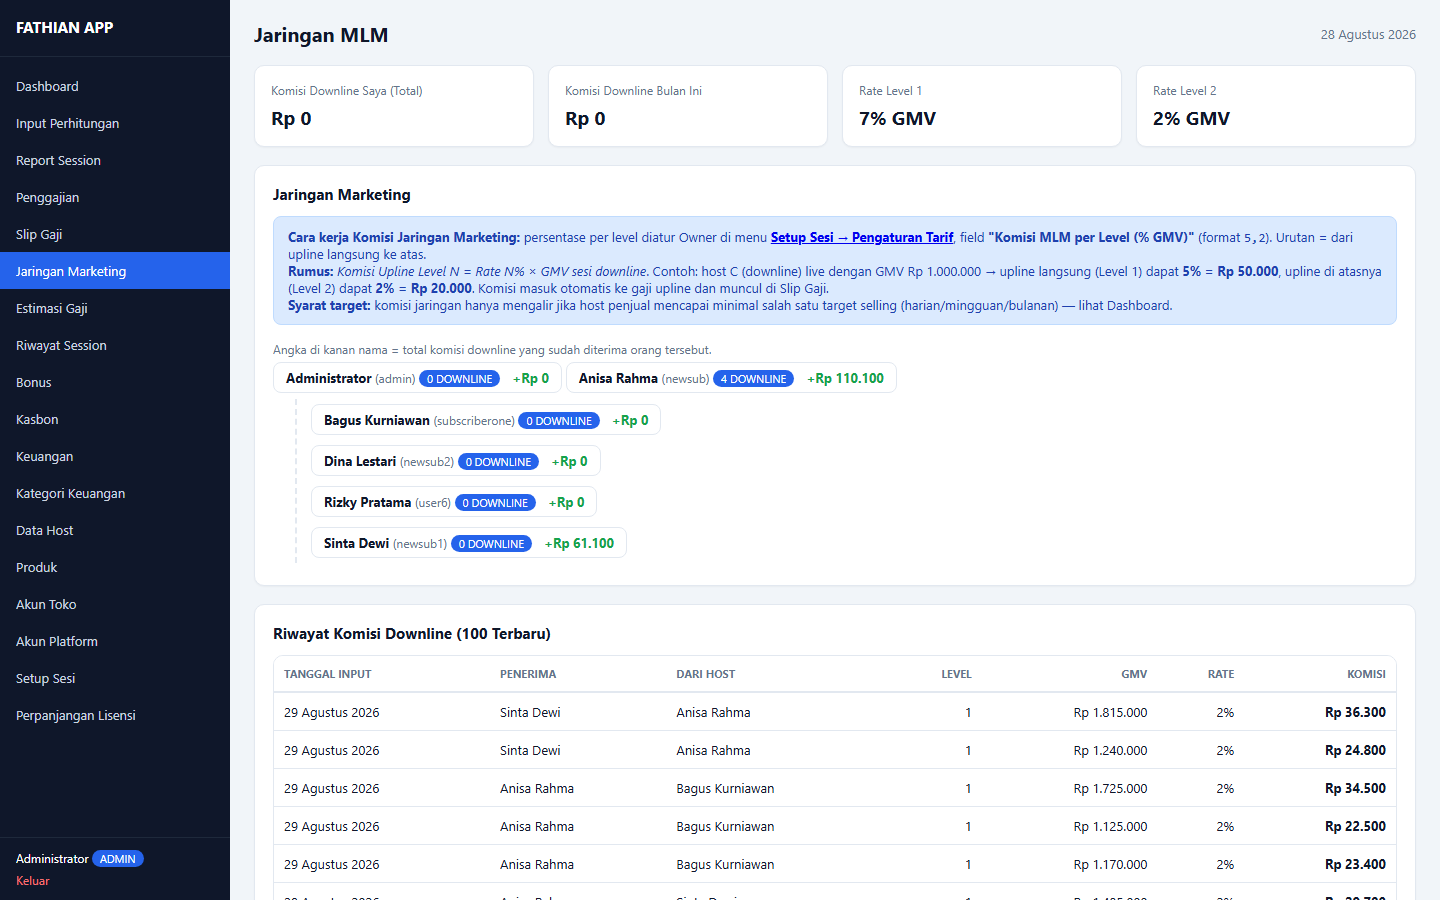Select Rizky Pratama downline node

coord(454,503)
